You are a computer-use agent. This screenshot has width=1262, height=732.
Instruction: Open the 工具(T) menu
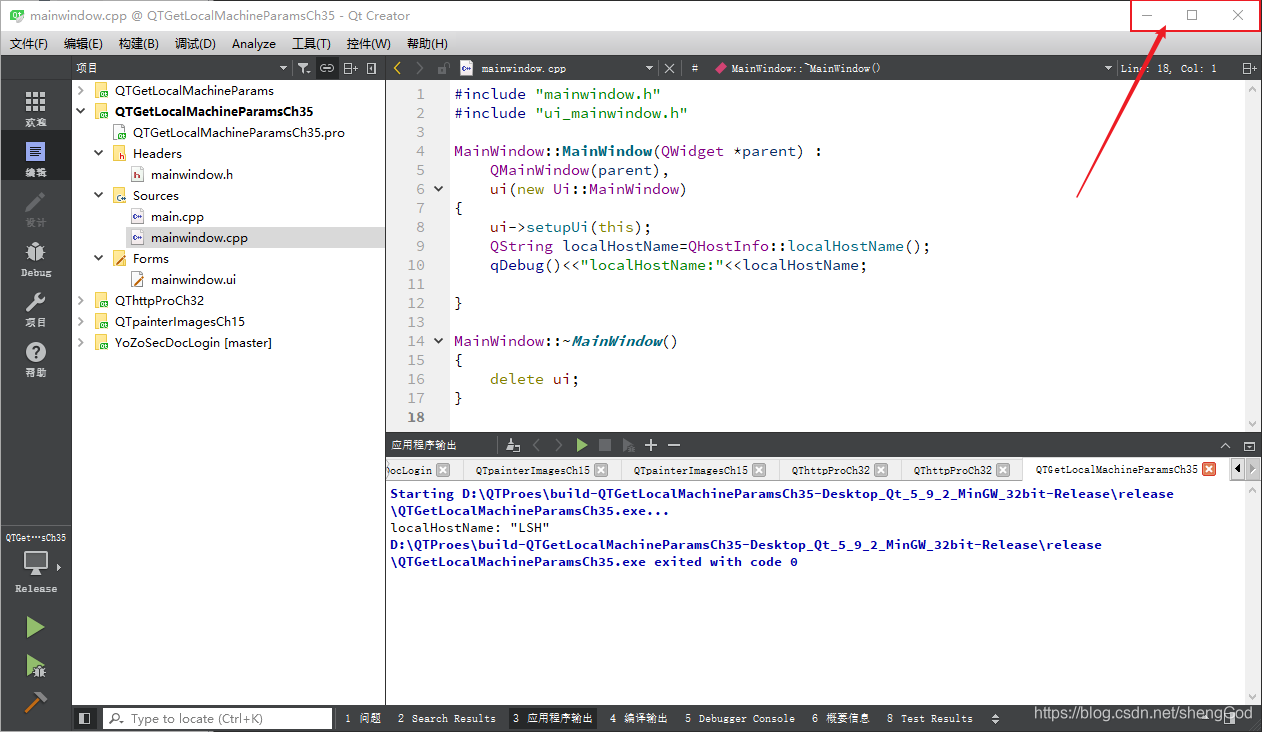pyautogui.click(x=311, y=43)
